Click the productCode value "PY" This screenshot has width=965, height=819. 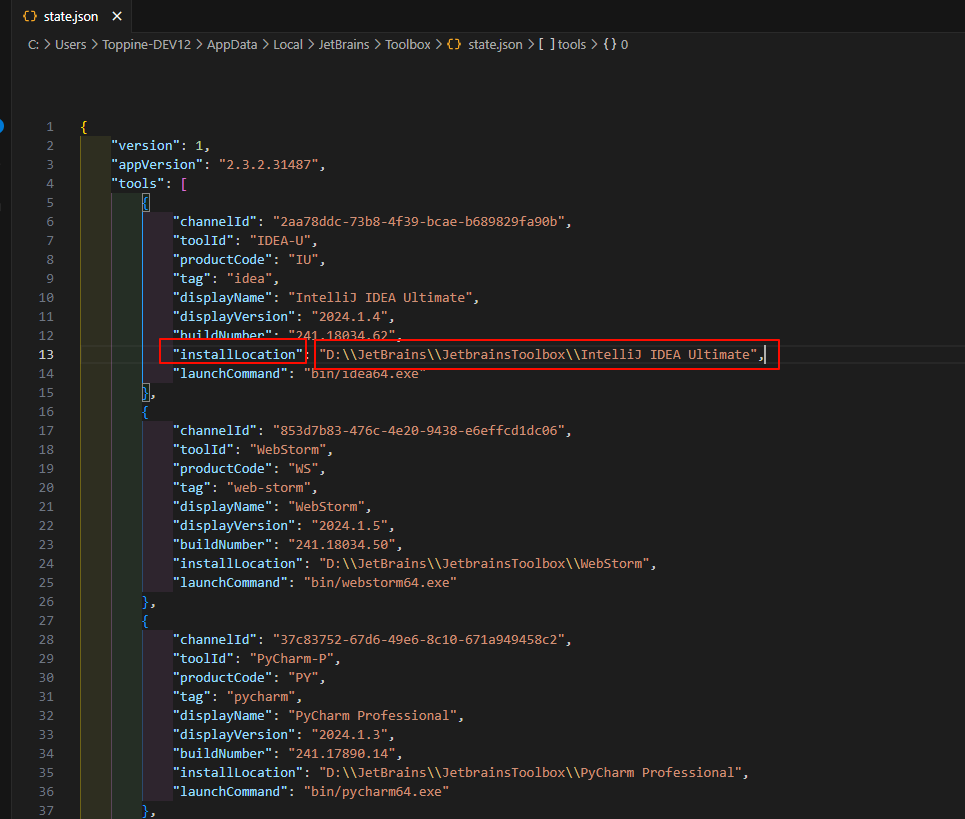coord(303,678)
